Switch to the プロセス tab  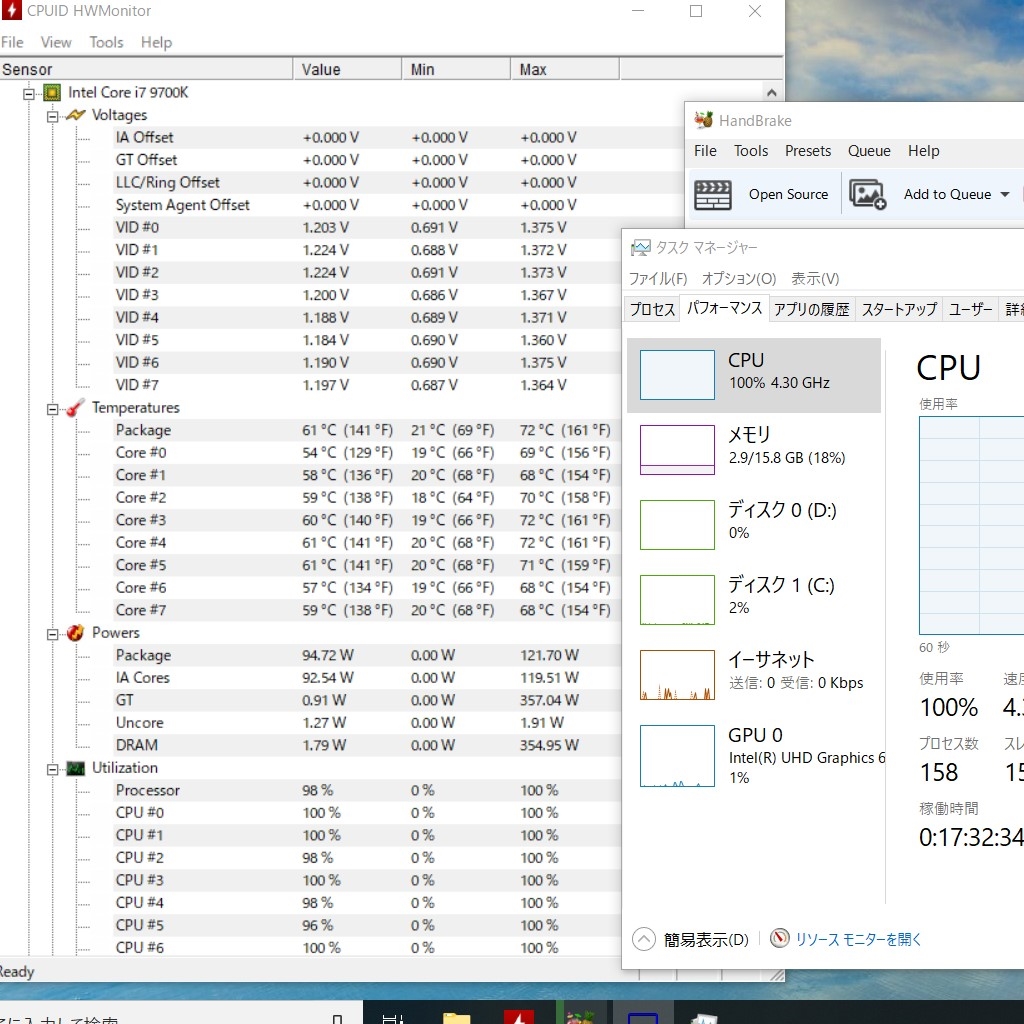652,309
